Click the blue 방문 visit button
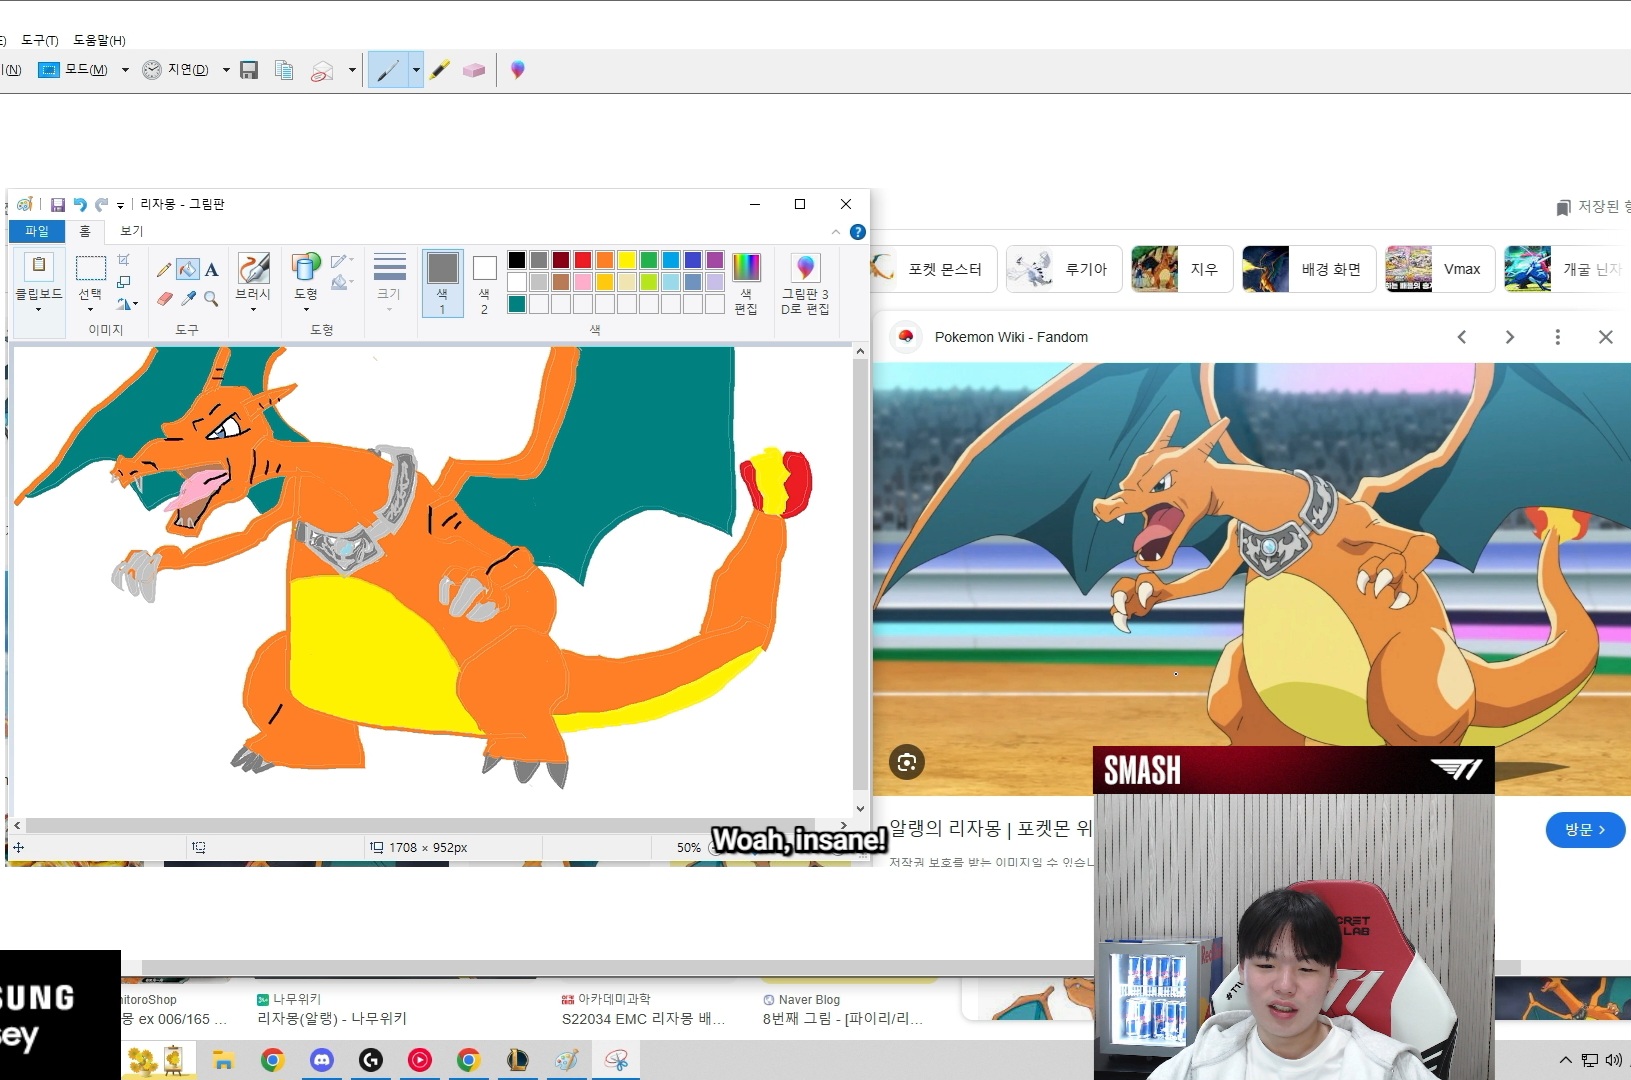 coord(1584,830)
